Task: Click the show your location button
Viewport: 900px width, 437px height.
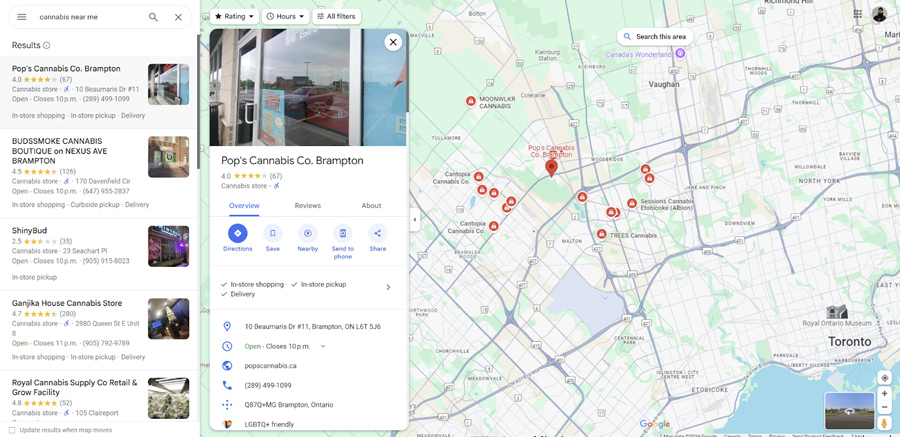Action: click(x=885, y=378)
